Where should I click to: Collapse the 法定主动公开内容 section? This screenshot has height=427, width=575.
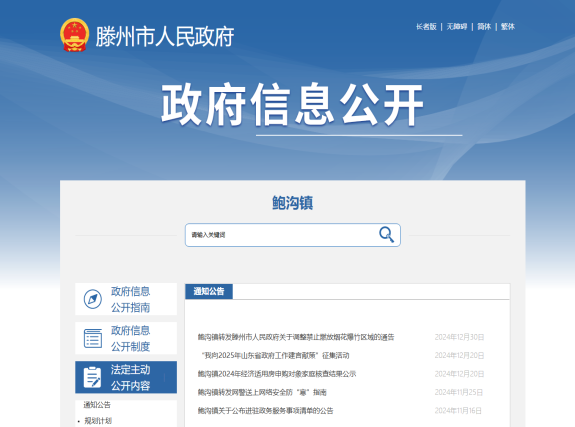point(126,377)
